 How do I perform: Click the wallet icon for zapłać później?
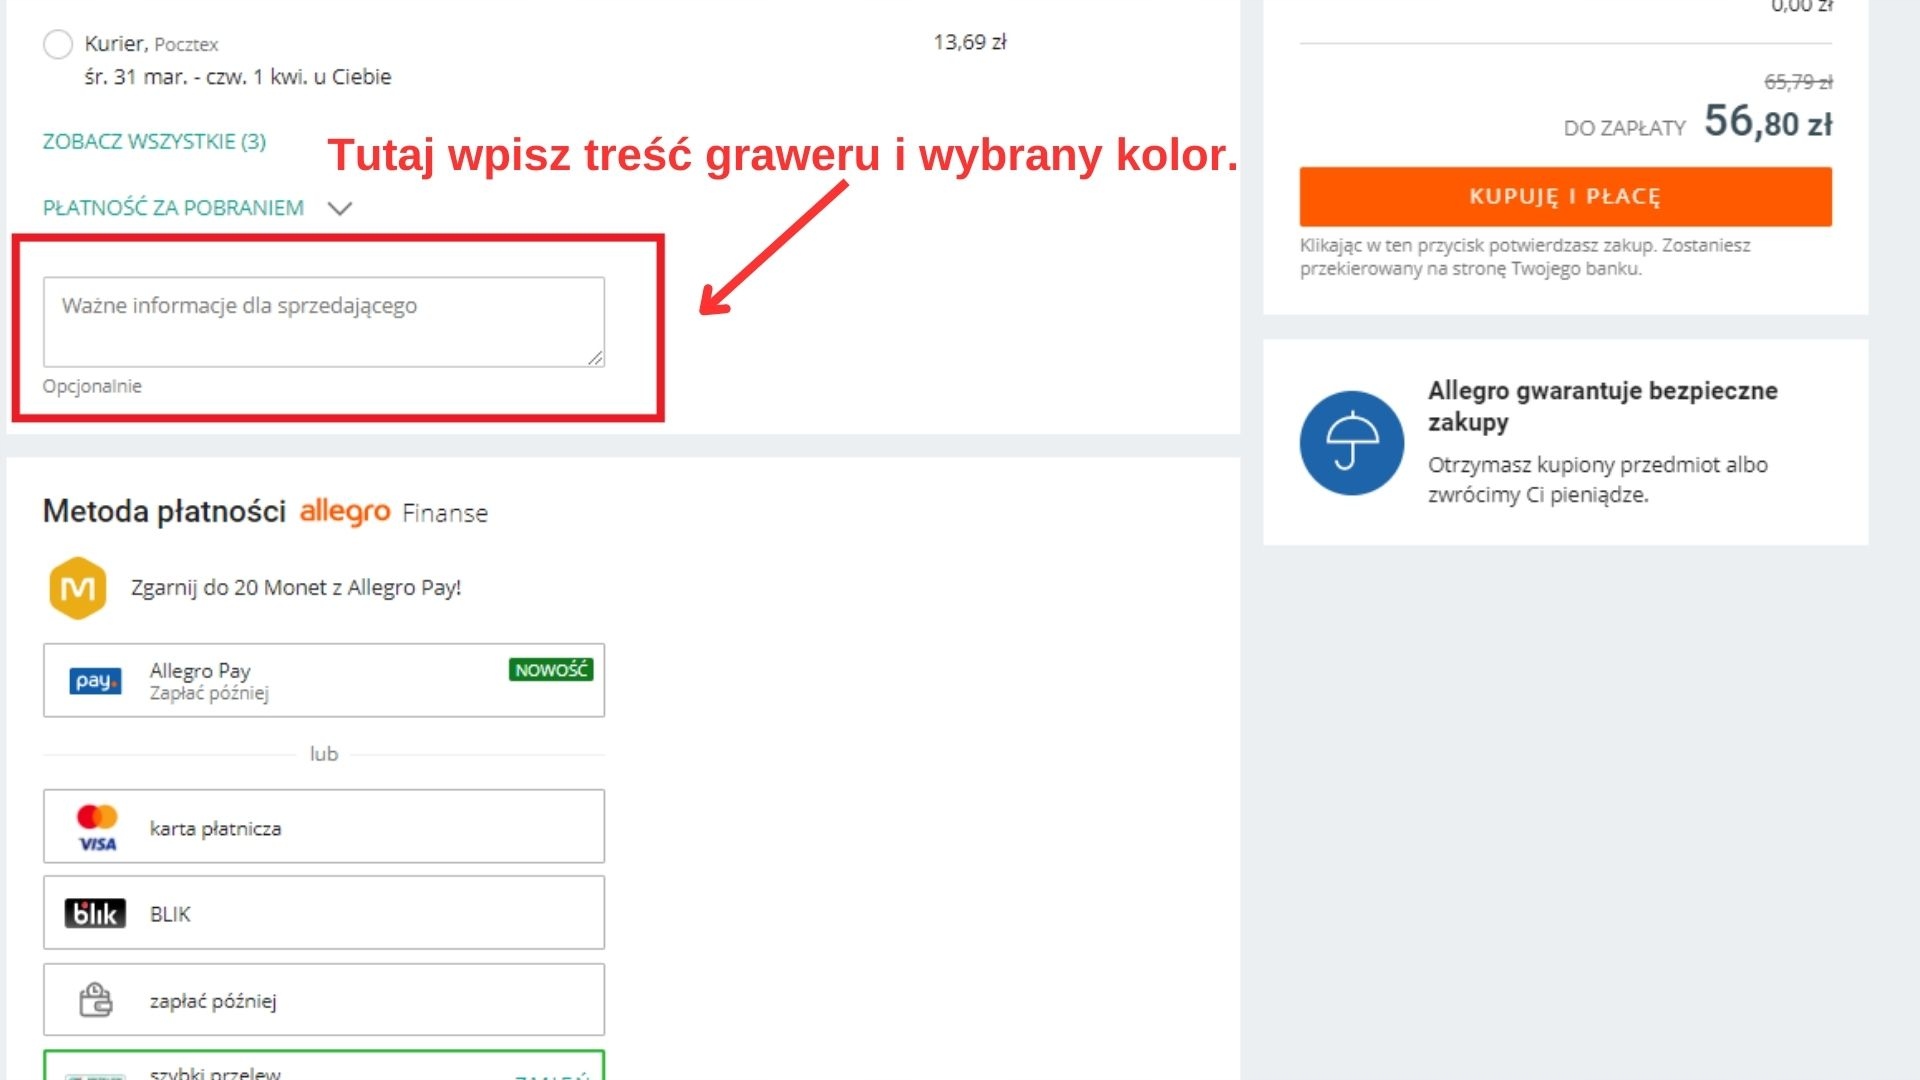pyautogui.click(x=96, y=1000)
